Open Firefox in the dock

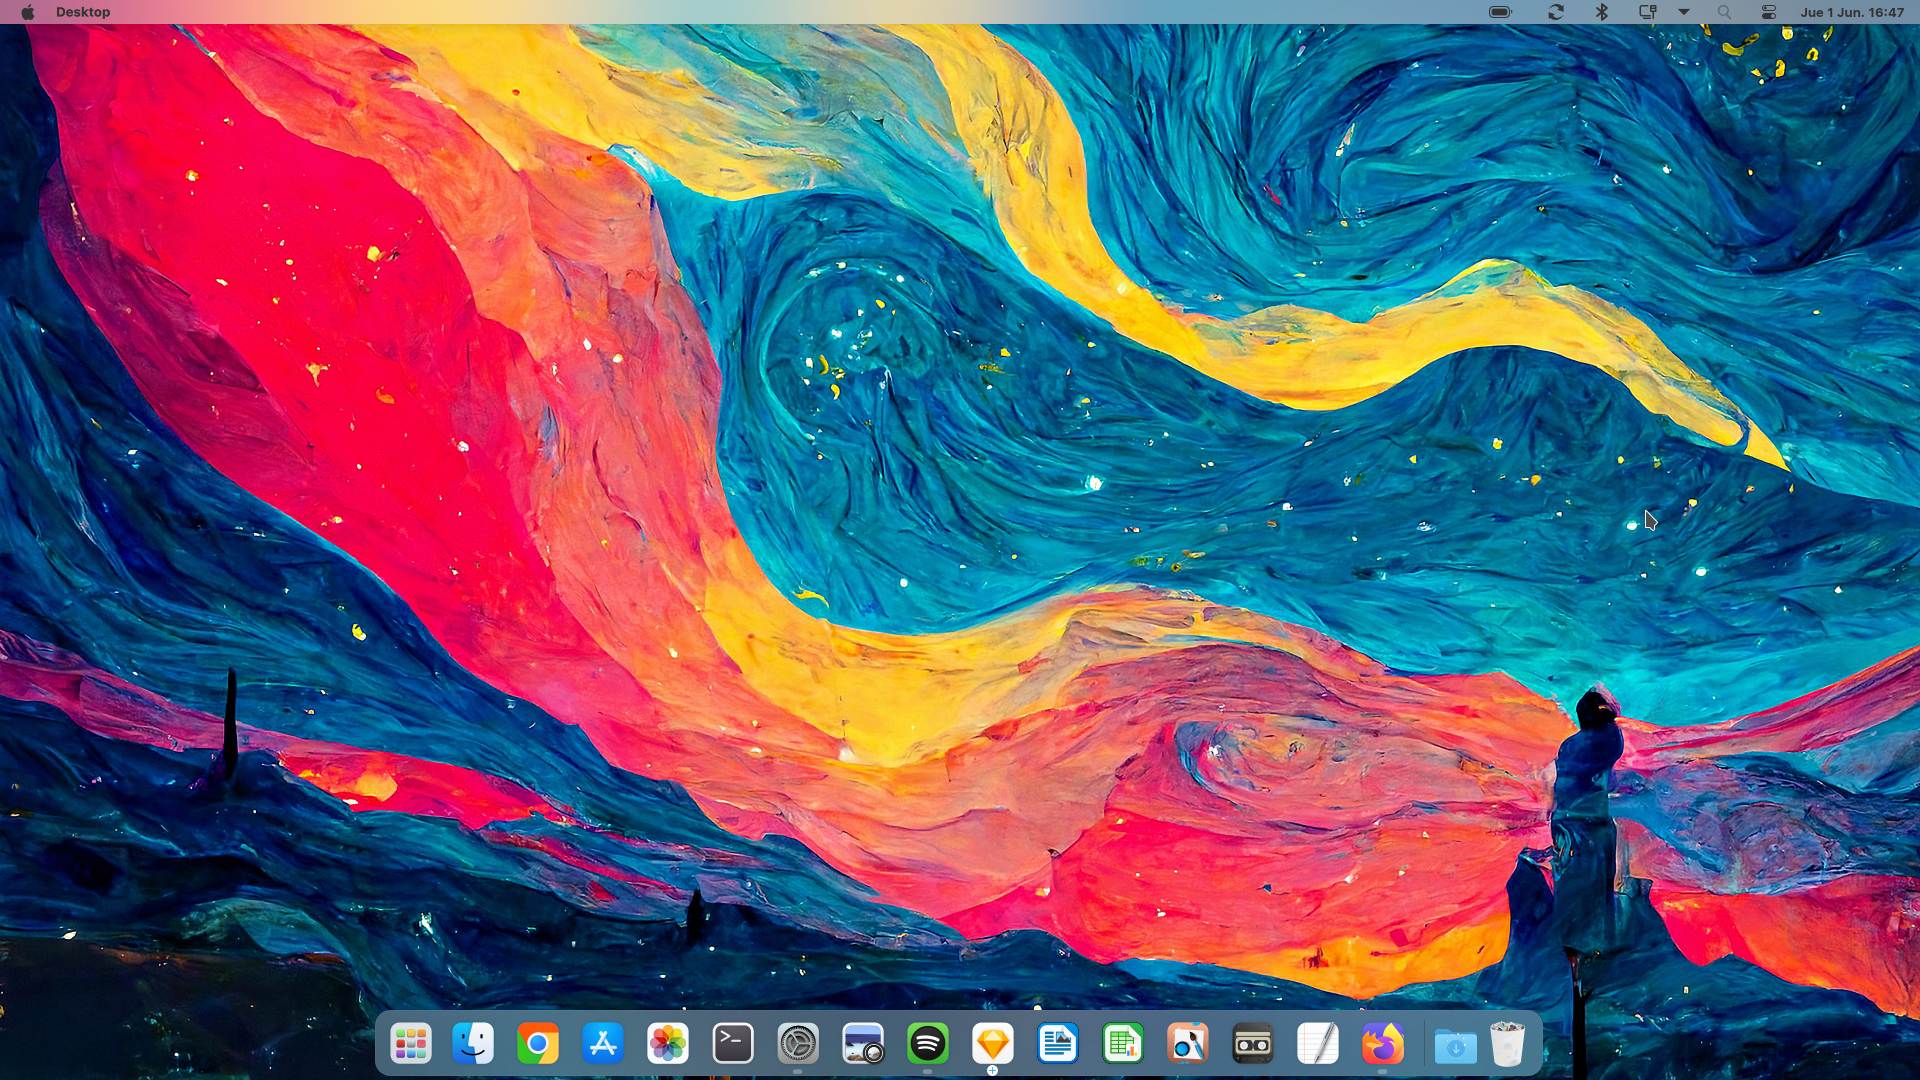[1383, 1044]
